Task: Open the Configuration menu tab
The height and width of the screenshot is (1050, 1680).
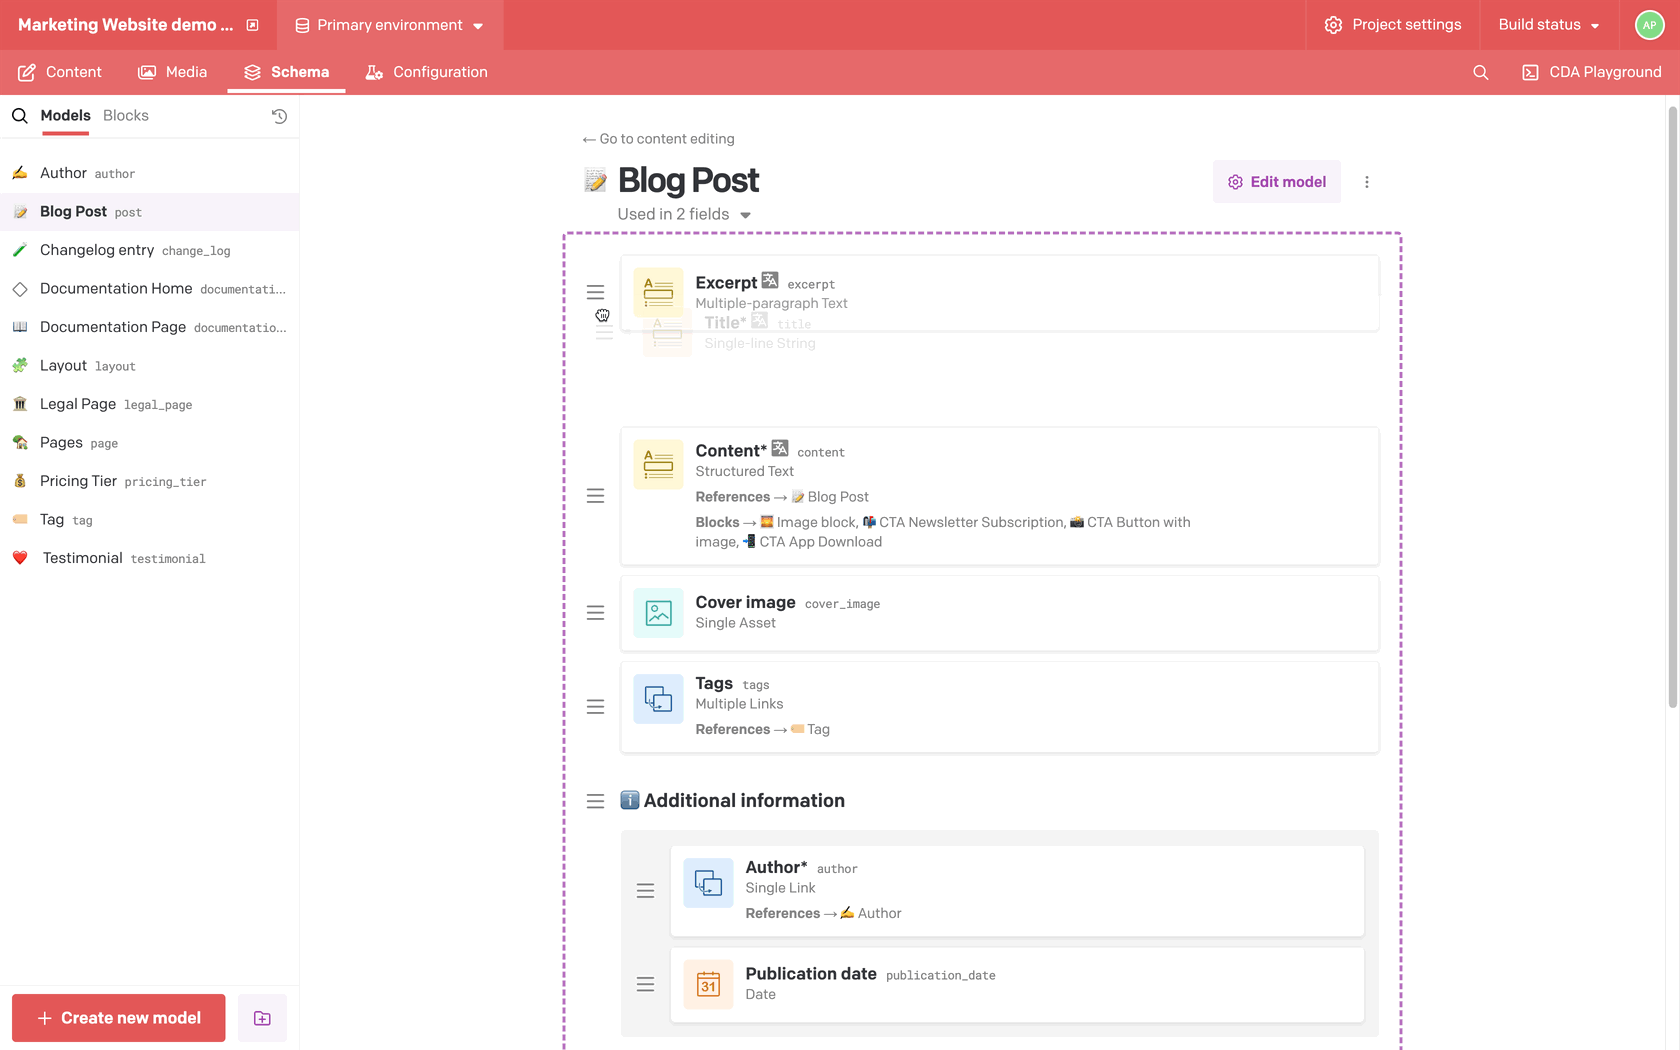Action: (x=427, y=72)
